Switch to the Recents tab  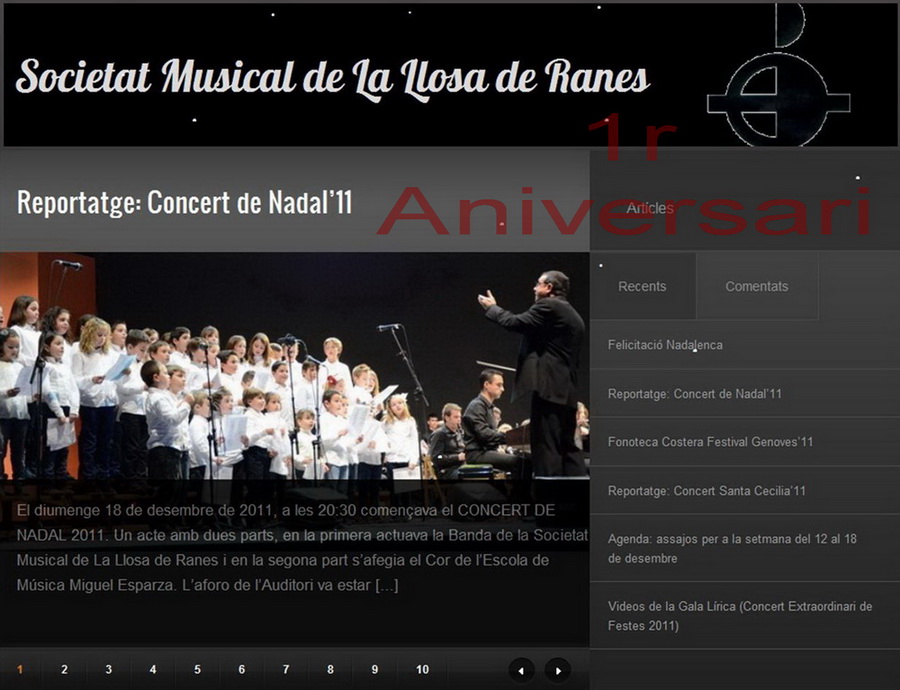(642, 286)
